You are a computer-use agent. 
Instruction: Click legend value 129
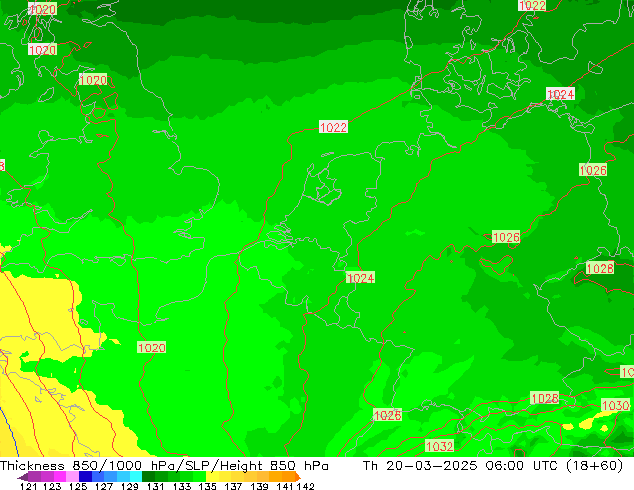(x=129, y=486)
